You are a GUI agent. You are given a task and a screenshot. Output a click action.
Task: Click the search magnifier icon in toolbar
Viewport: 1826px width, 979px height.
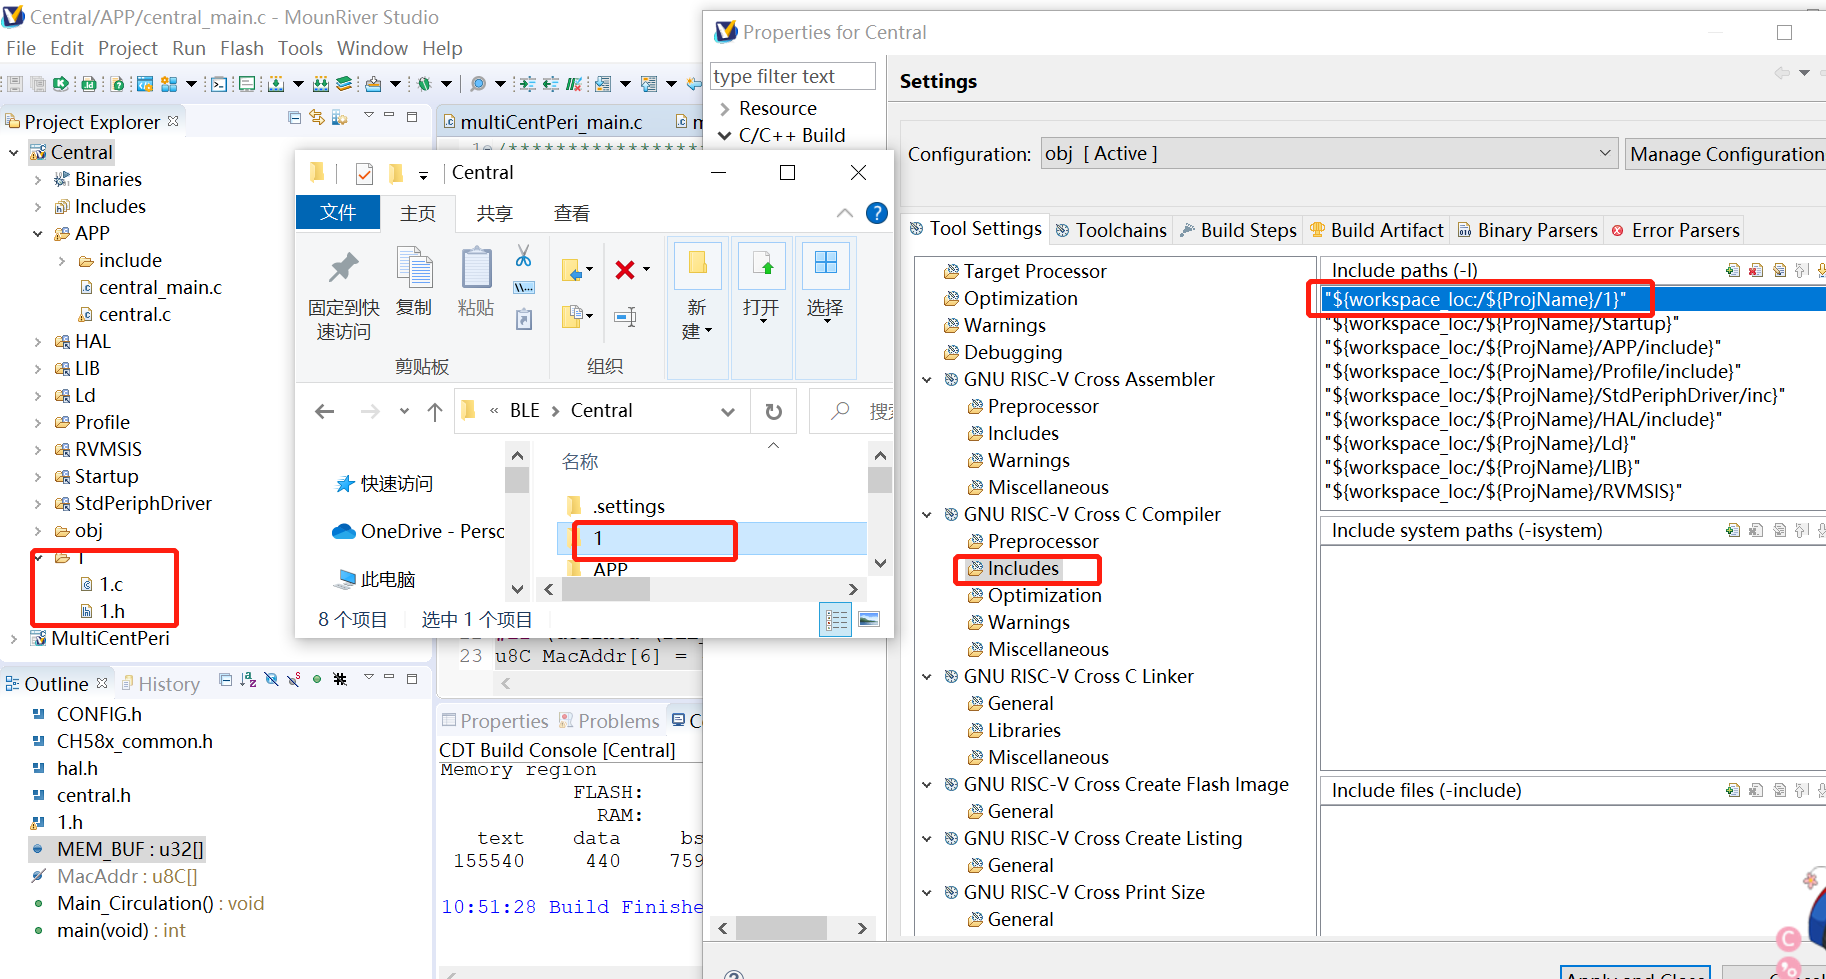[x=478, y=84]
